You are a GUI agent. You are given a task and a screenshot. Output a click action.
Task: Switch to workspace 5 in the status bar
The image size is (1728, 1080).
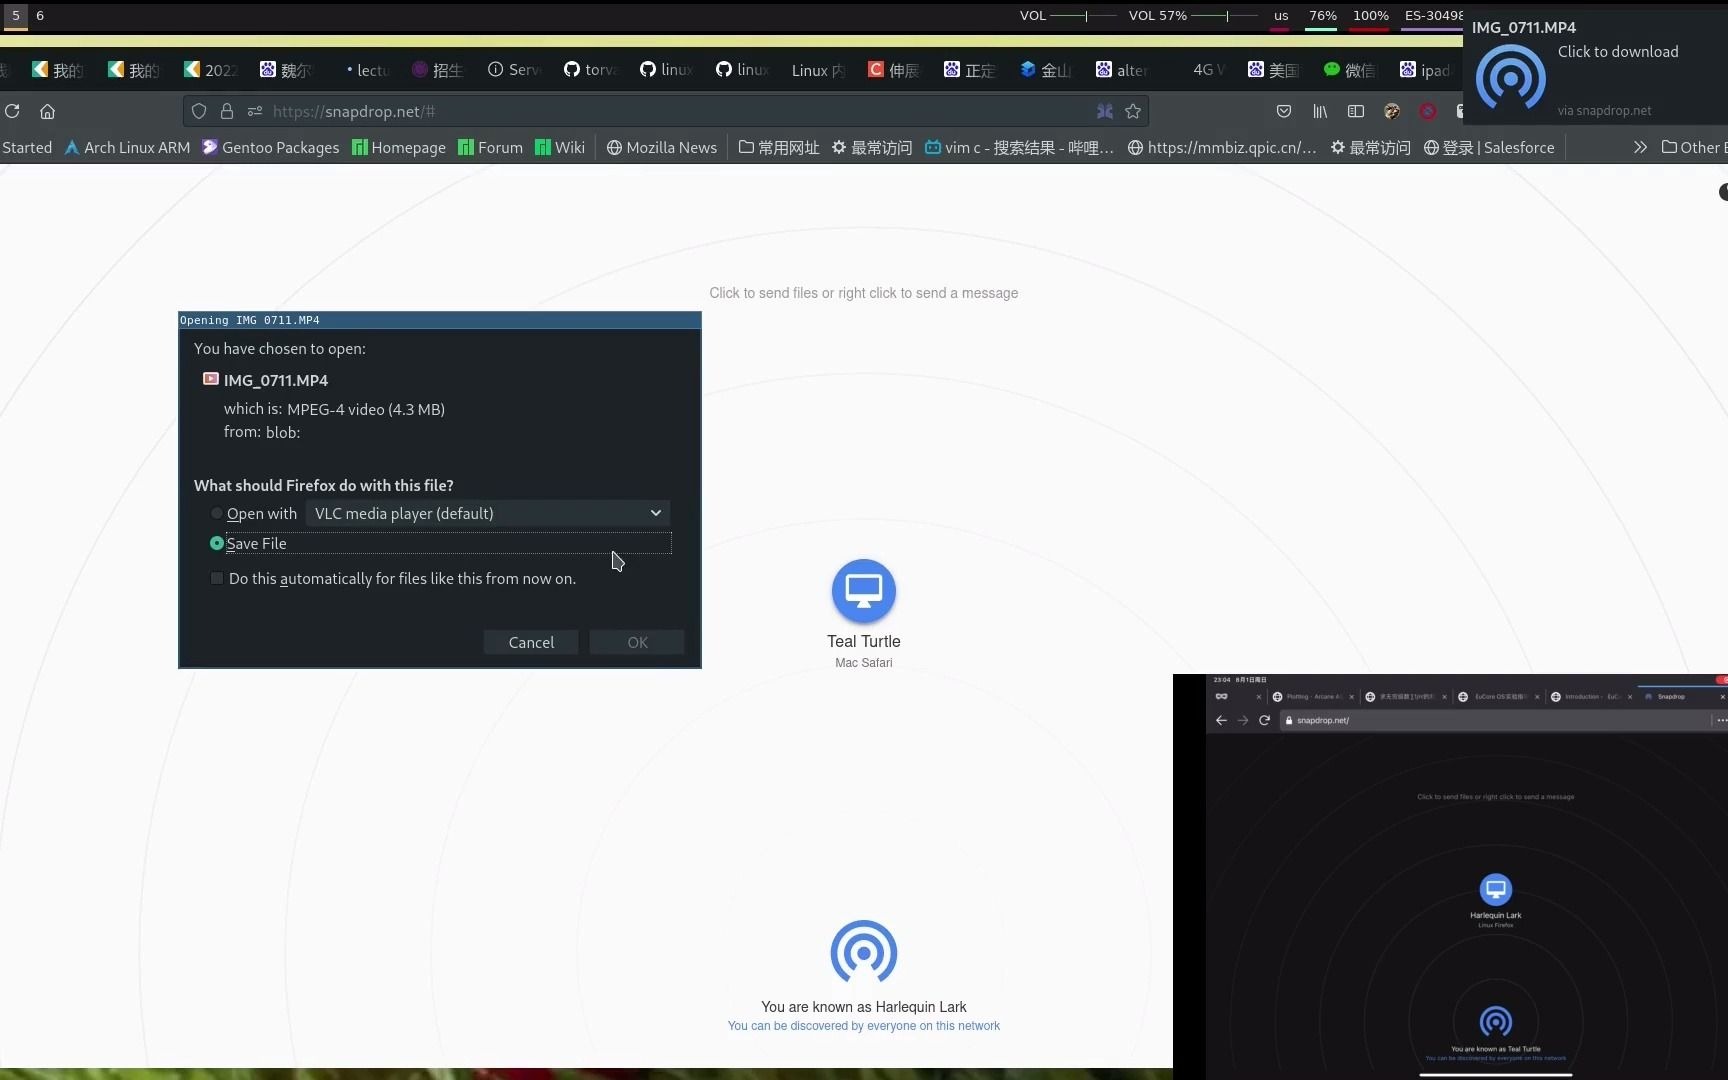[x=16, y=15]
